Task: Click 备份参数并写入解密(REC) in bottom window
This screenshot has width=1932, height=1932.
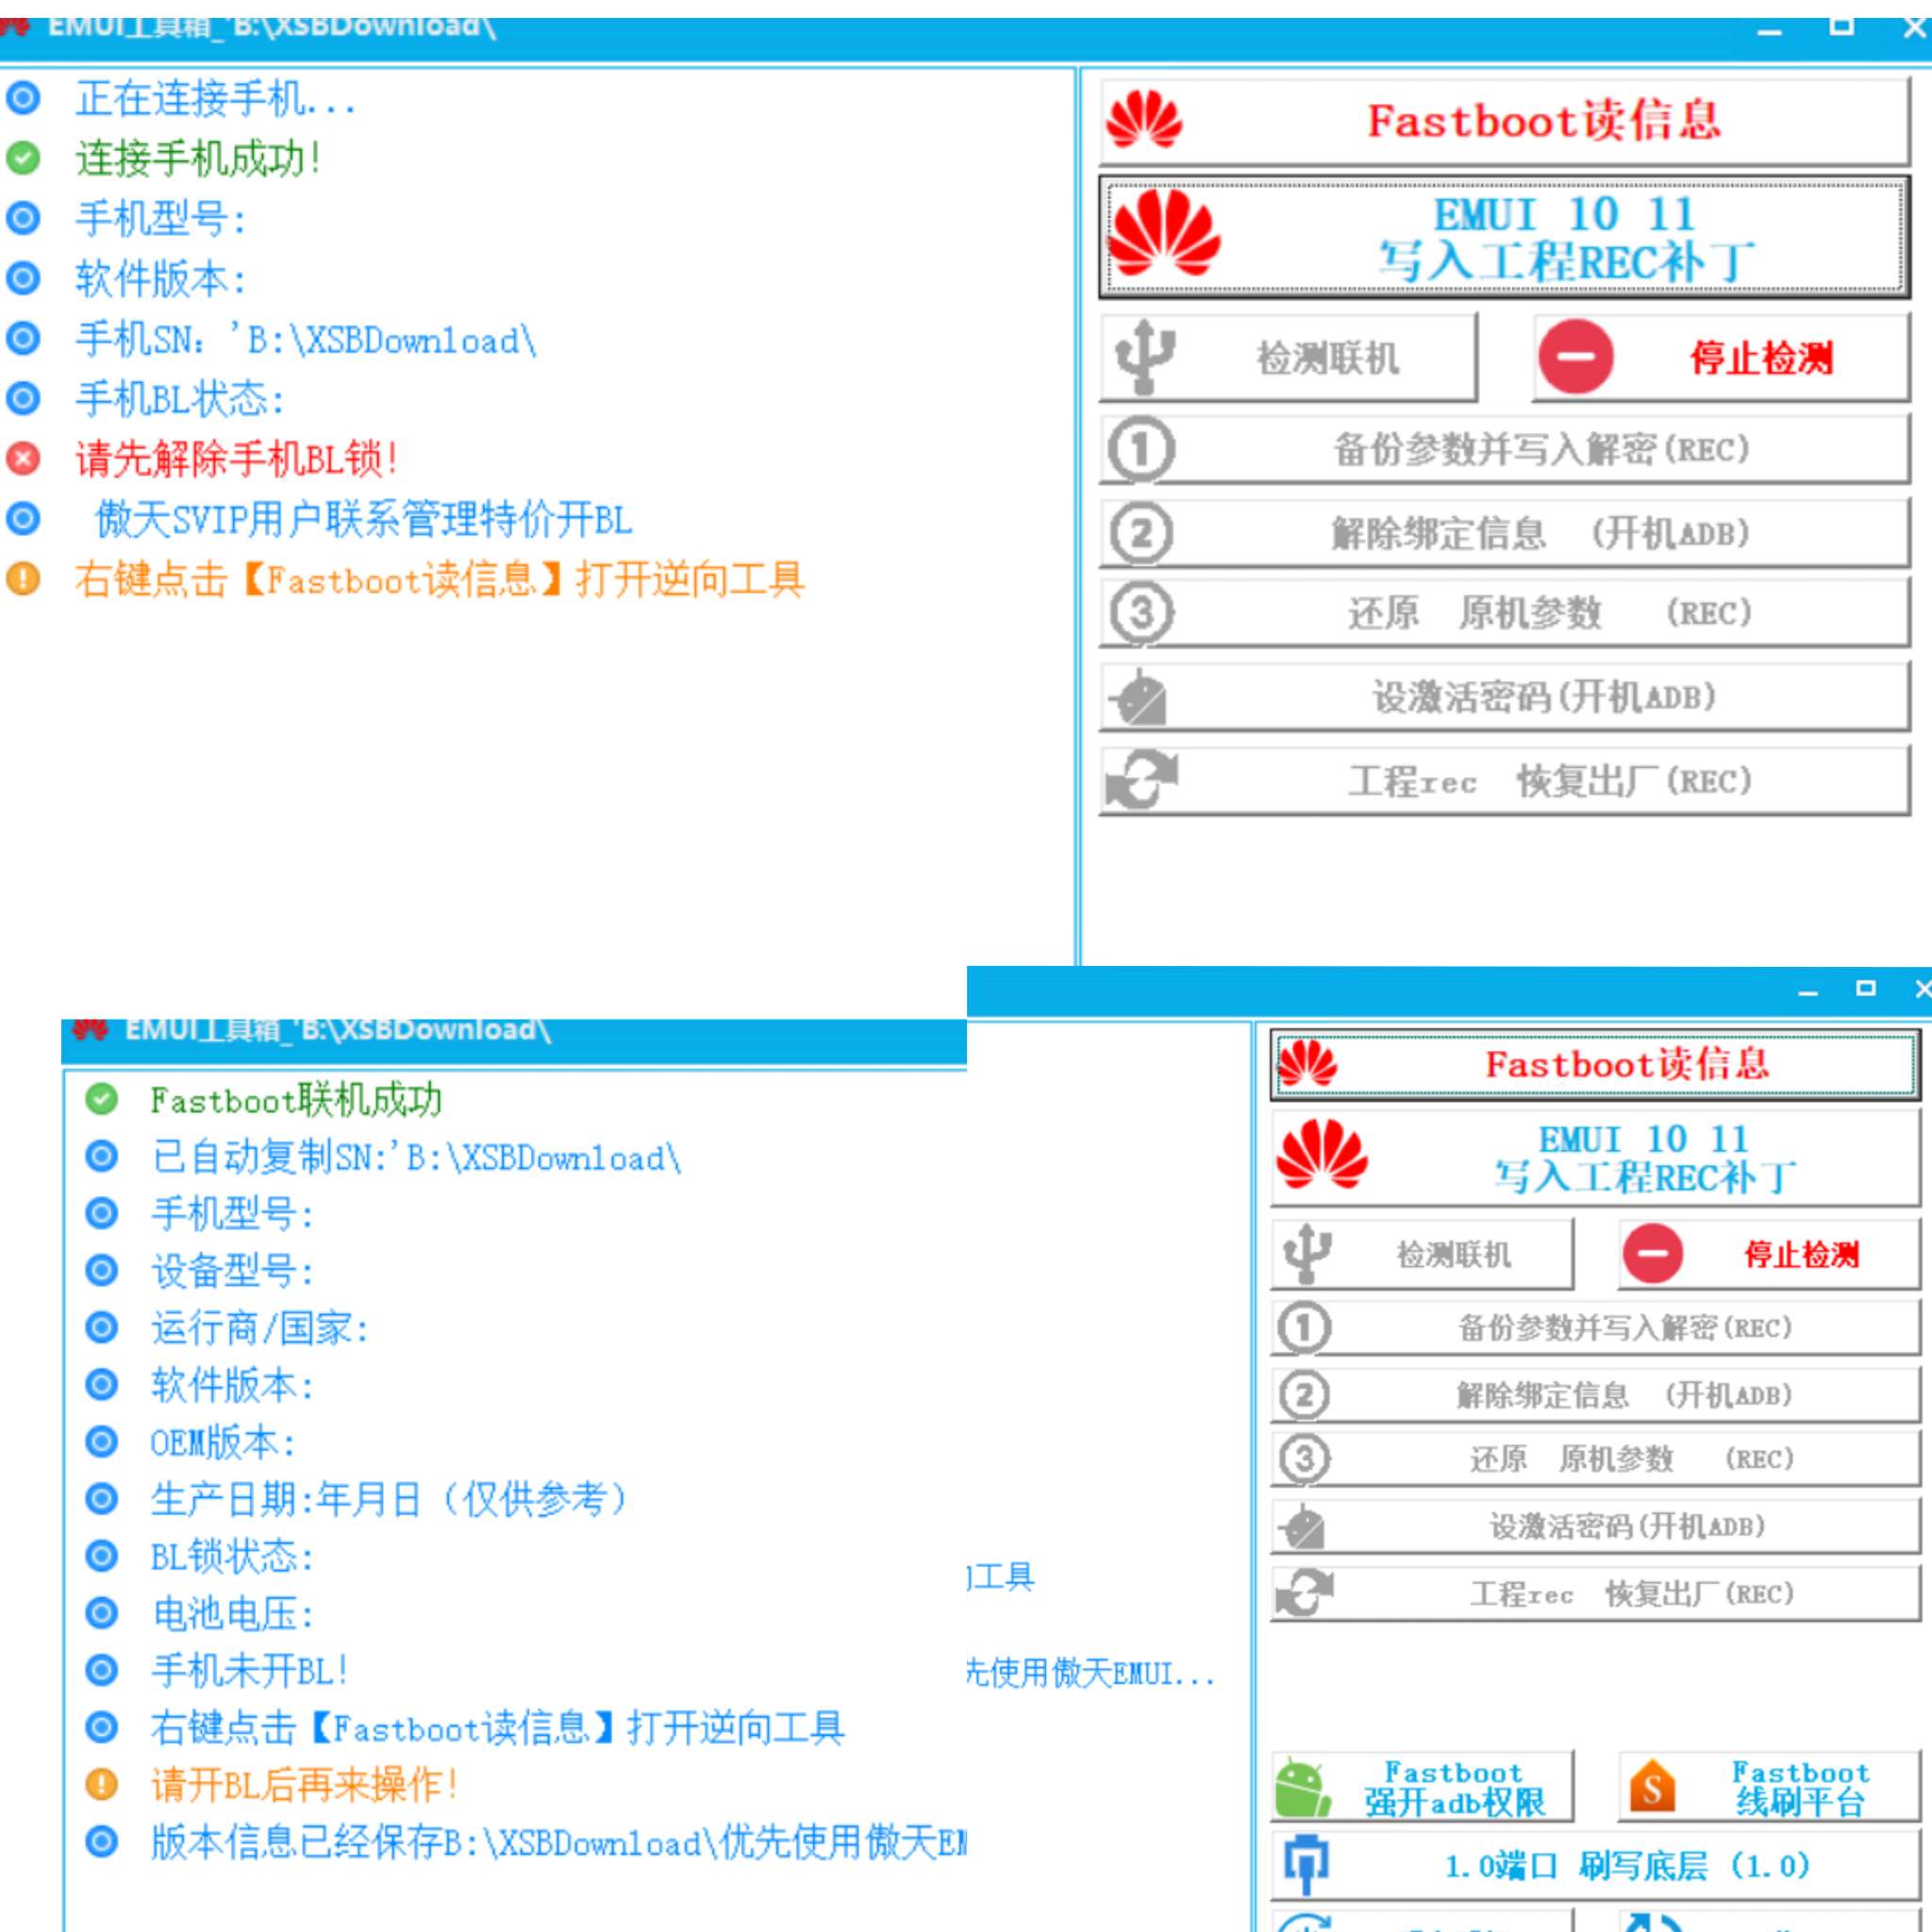Action: tap(1595, 1328)
